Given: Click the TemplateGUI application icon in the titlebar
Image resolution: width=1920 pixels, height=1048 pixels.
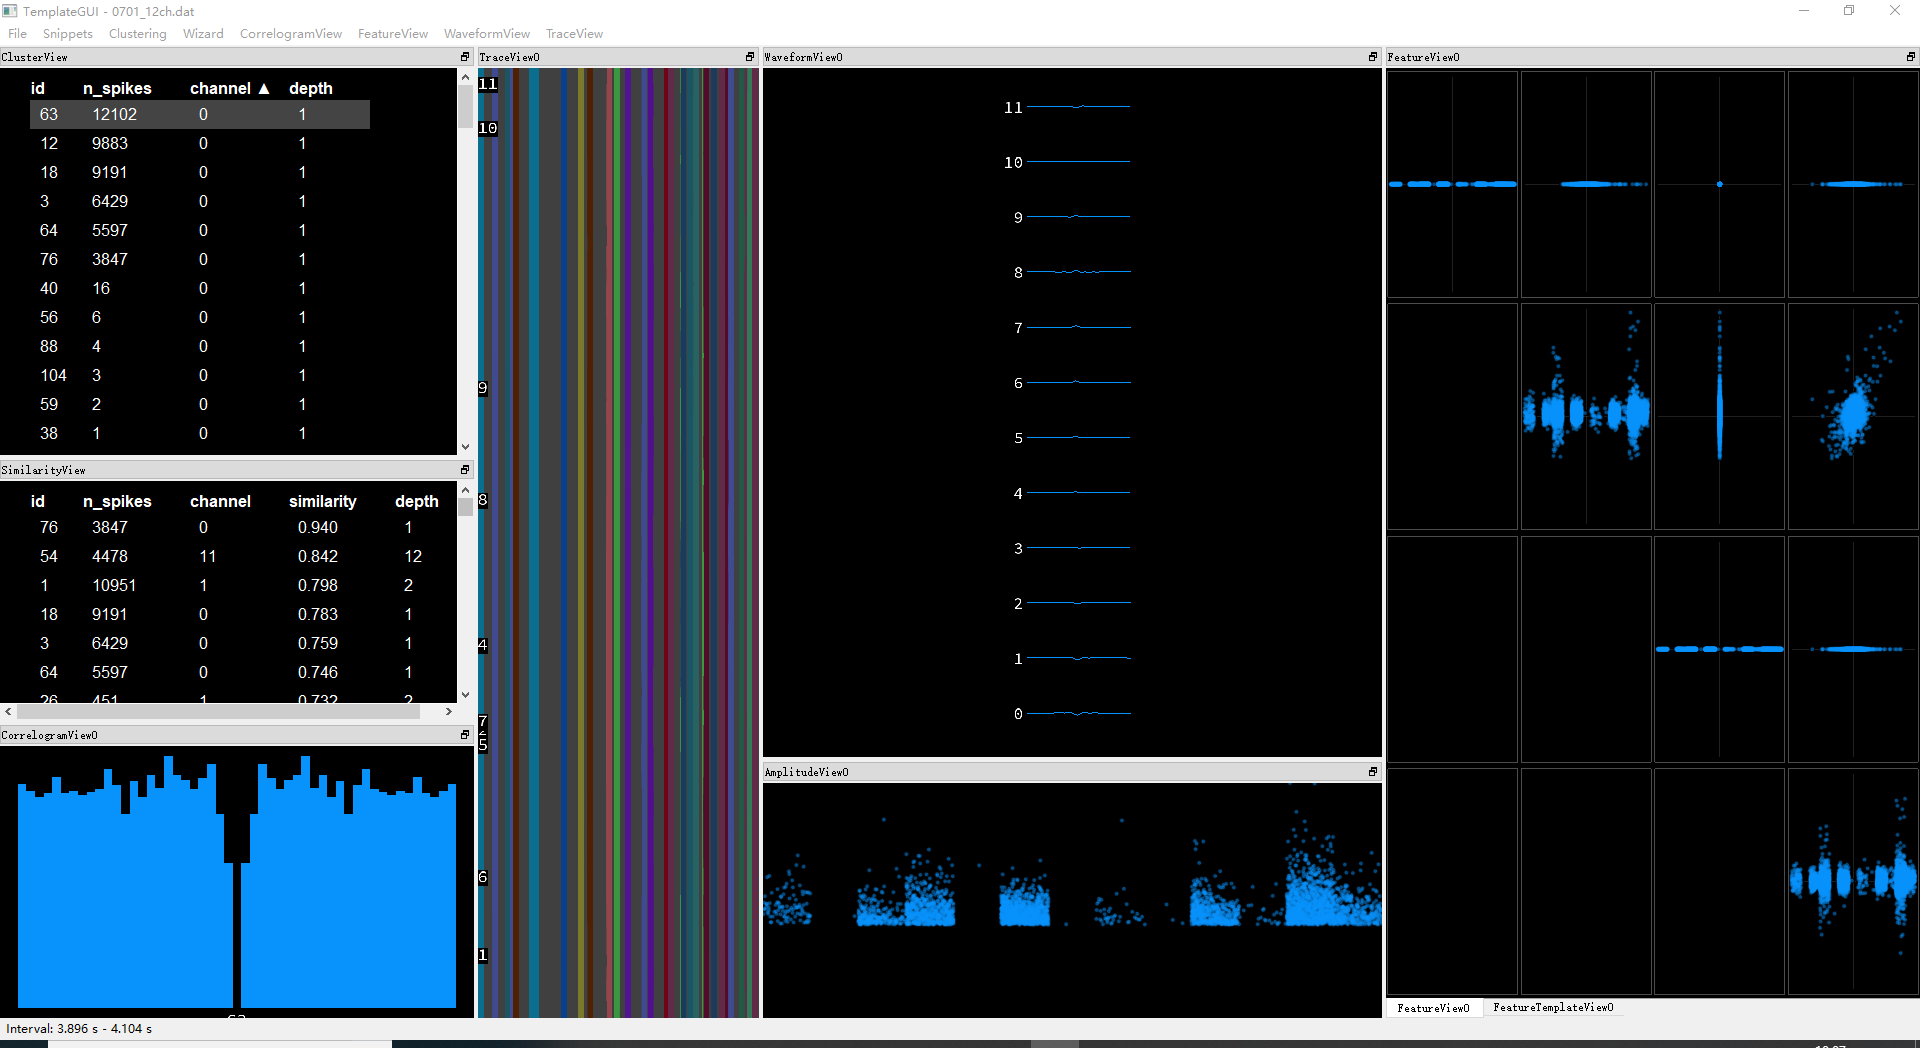Looking at the screenshot, I should coord(9,11).
